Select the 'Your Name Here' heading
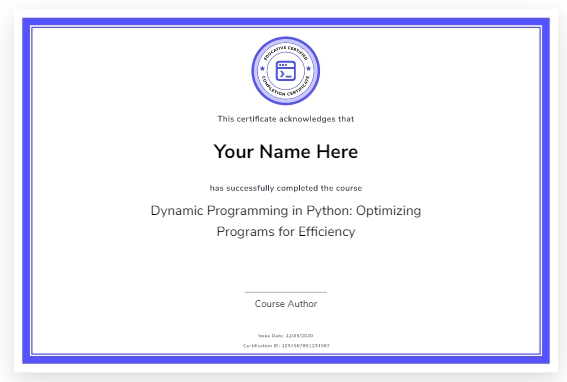Image resolution: width=567 pixels, height=382 pixels. point(286,152)
